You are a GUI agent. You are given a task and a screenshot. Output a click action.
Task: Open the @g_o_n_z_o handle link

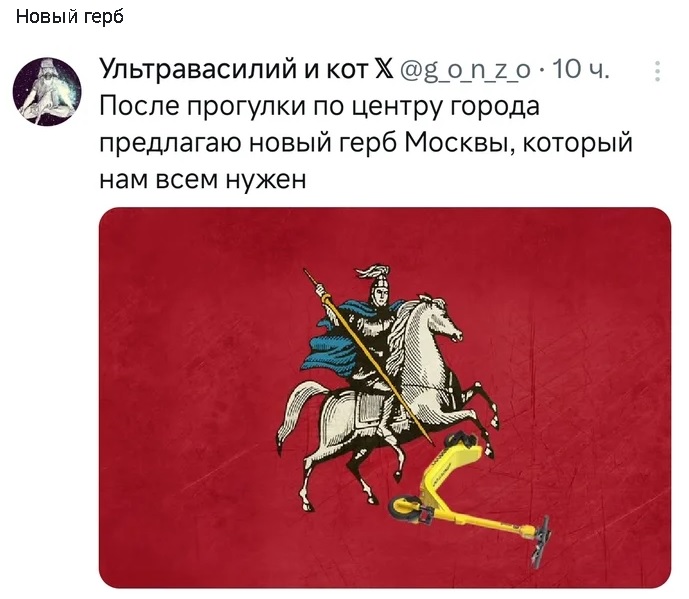click(x=464, y=71)
